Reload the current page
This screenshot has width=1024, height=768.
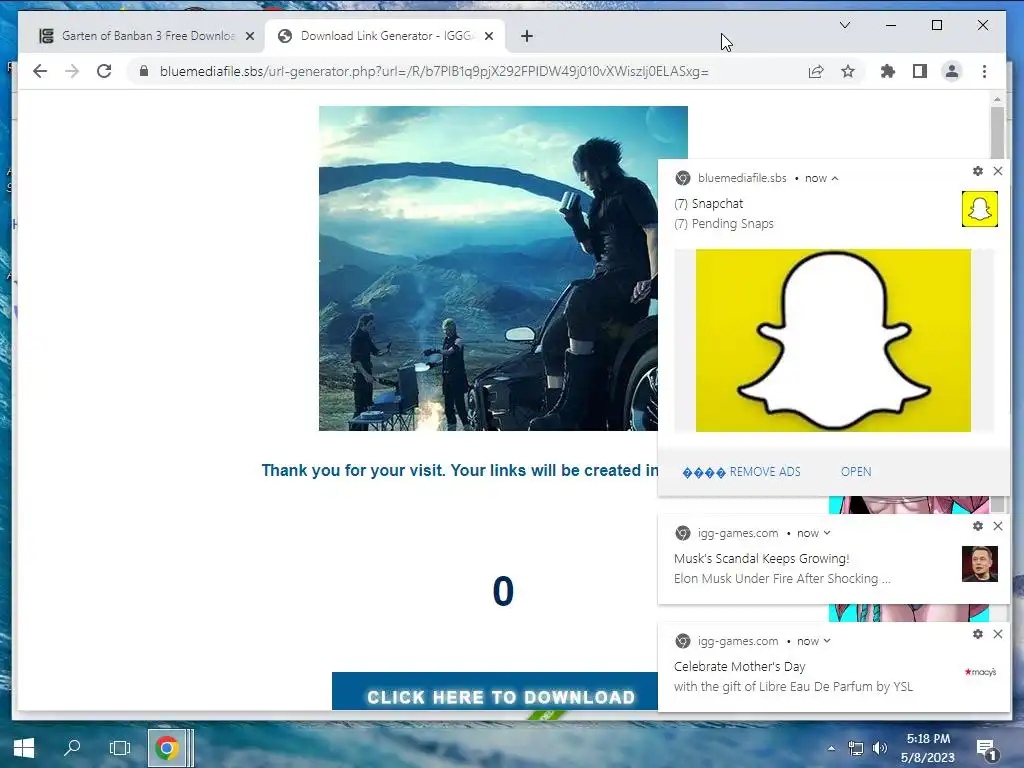104,71
